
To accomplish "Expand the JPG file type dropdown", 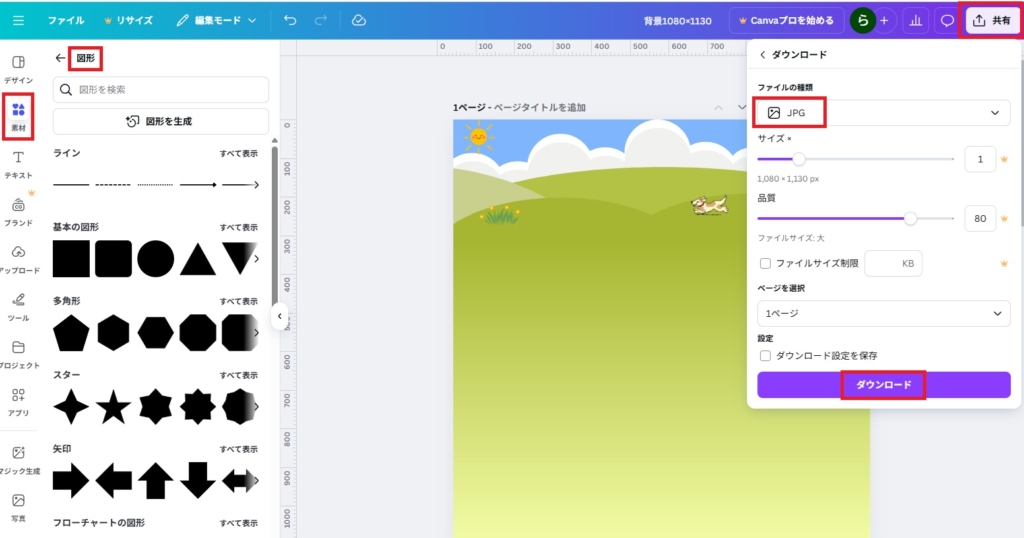I will [883, 113].
